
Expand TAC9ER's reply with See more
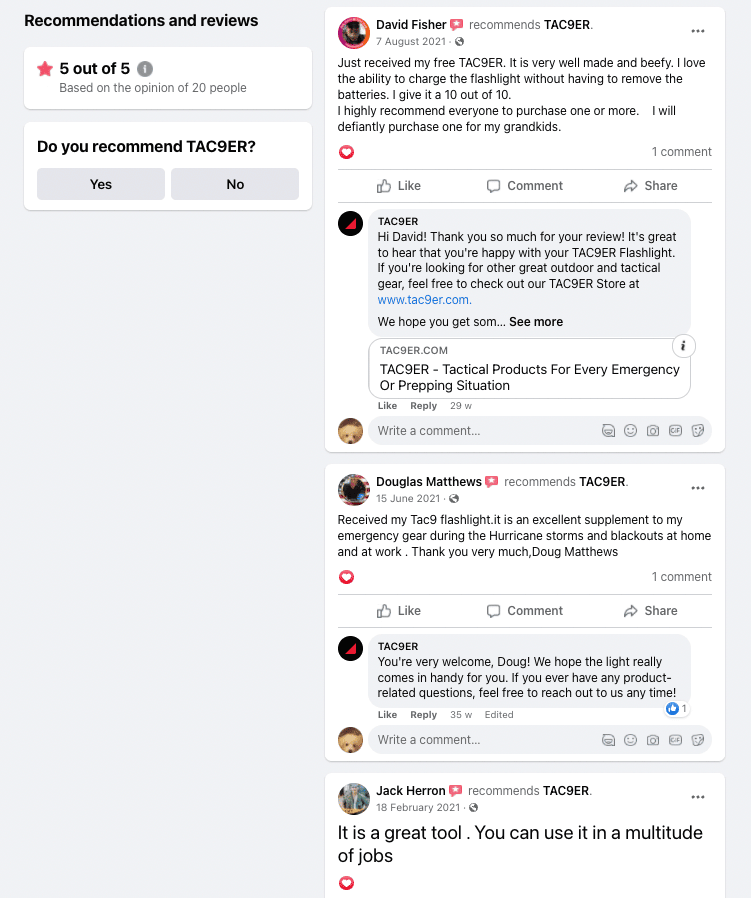[x=536, y=322]
